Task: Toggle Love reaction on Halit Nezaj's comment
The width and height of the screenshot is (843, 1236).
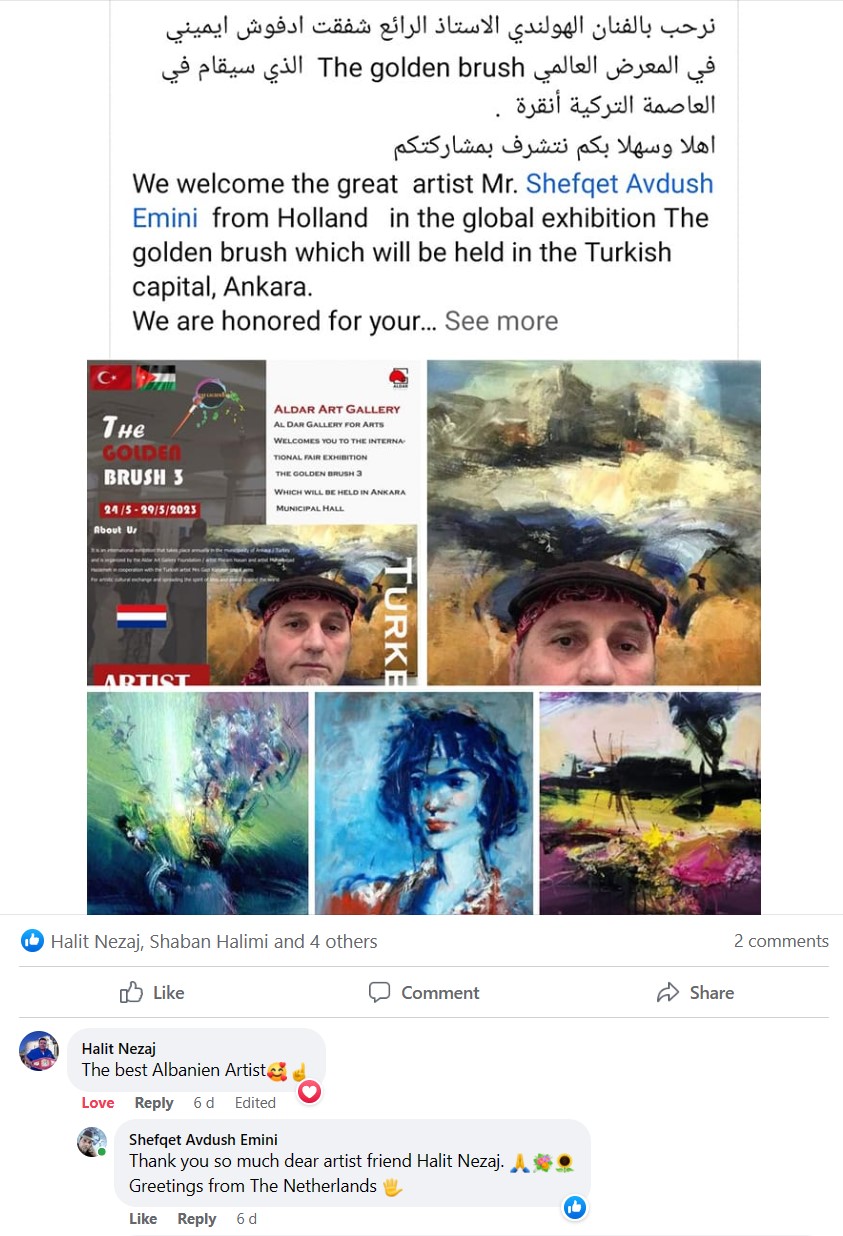Action: (x=98, y=1102)
